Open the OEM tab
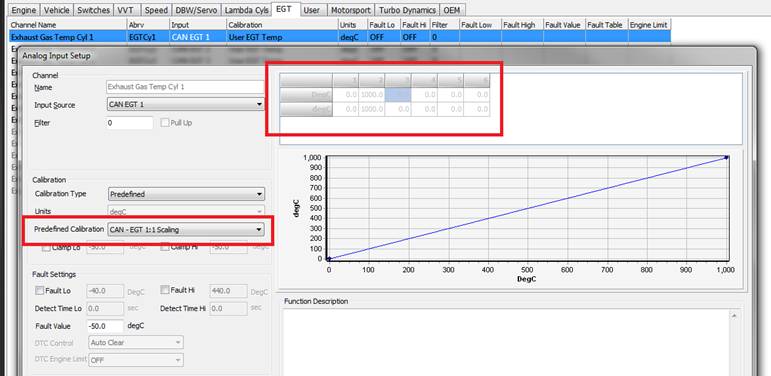771x376 pixels. (x=451, y=10)
